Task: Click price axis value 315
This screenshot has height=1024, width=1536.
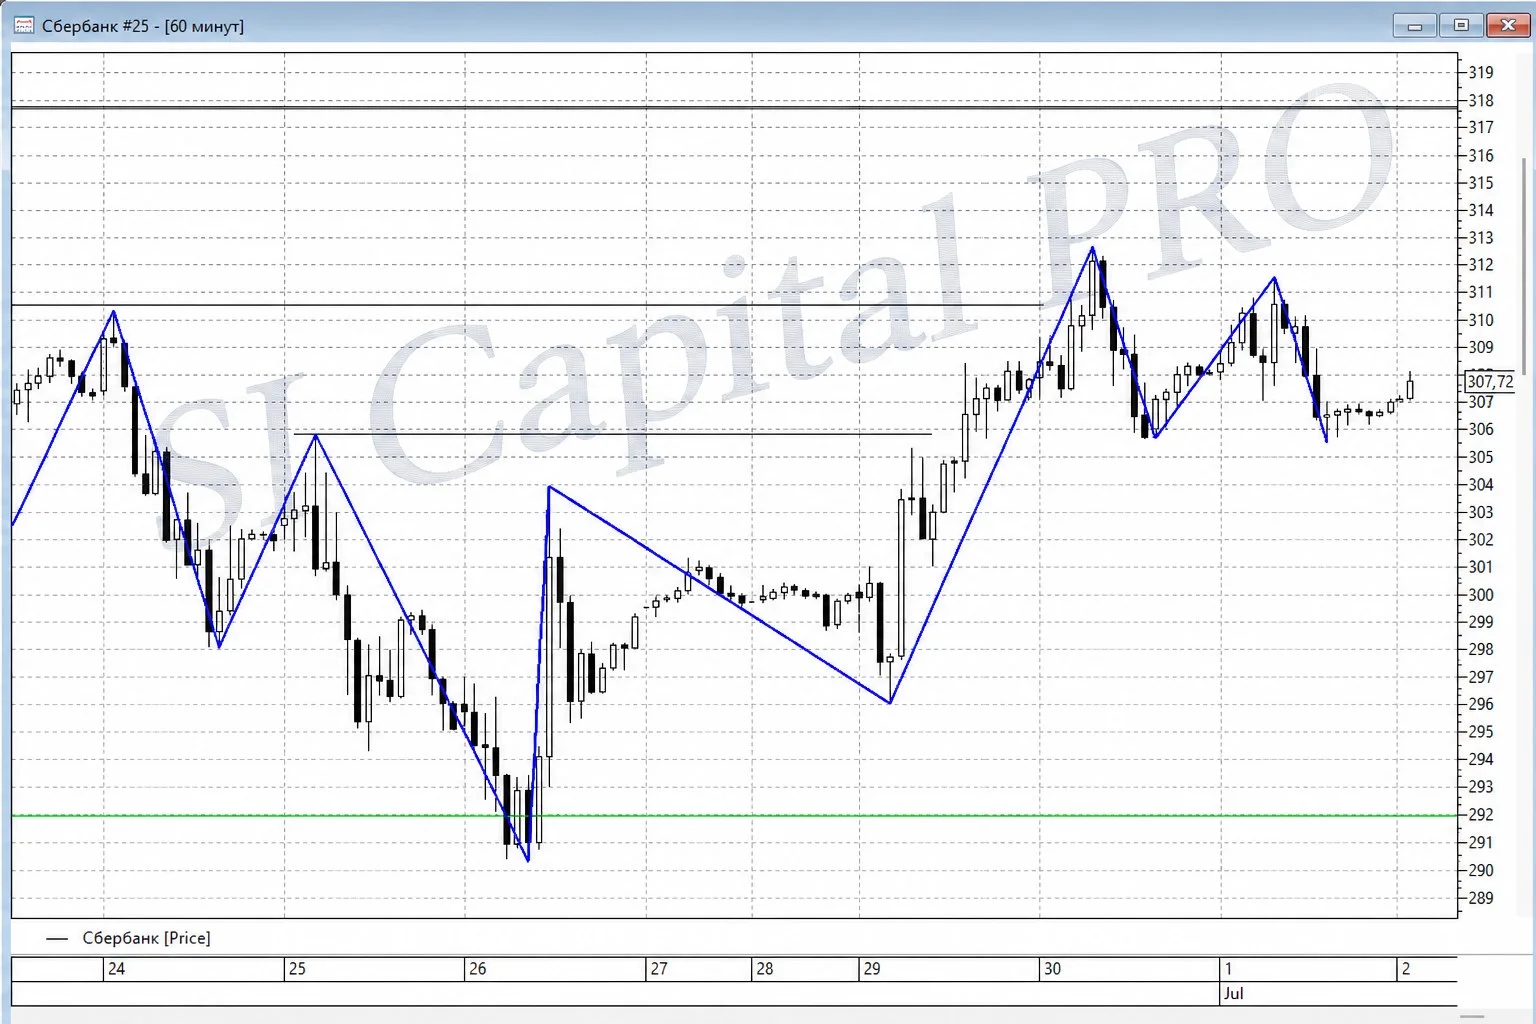Action: pos(1481,182)
